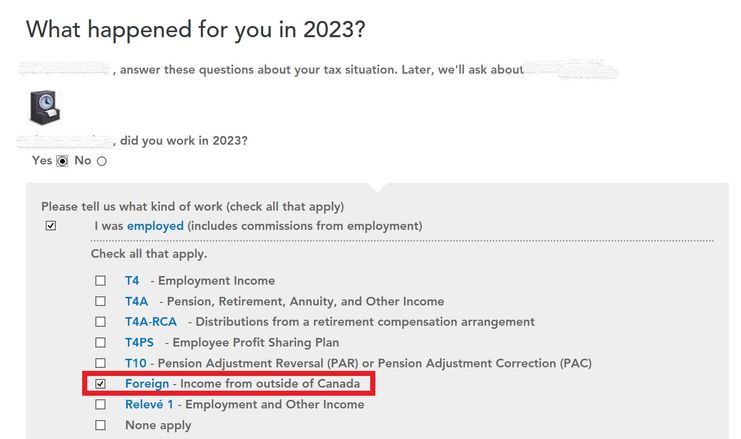
Task: Open the T4 link
Action: (x=132, y=281)
